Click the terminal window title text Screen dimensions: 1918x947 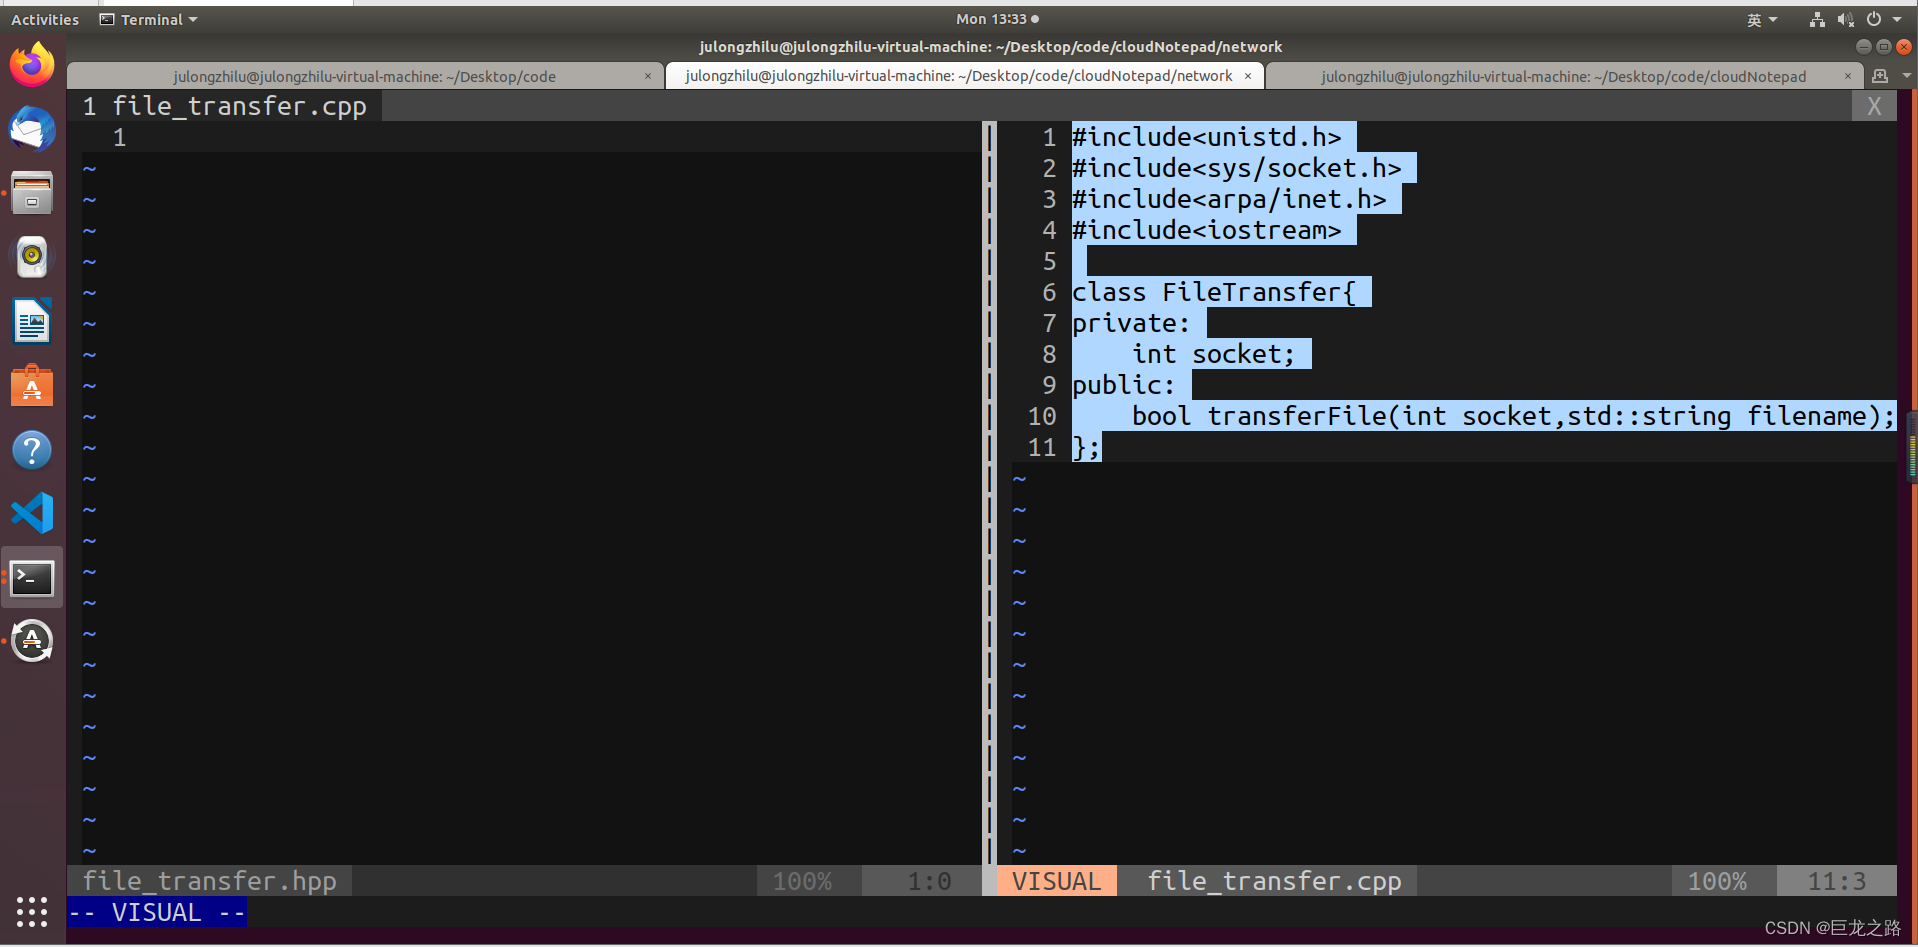click(x=990, y=47)
